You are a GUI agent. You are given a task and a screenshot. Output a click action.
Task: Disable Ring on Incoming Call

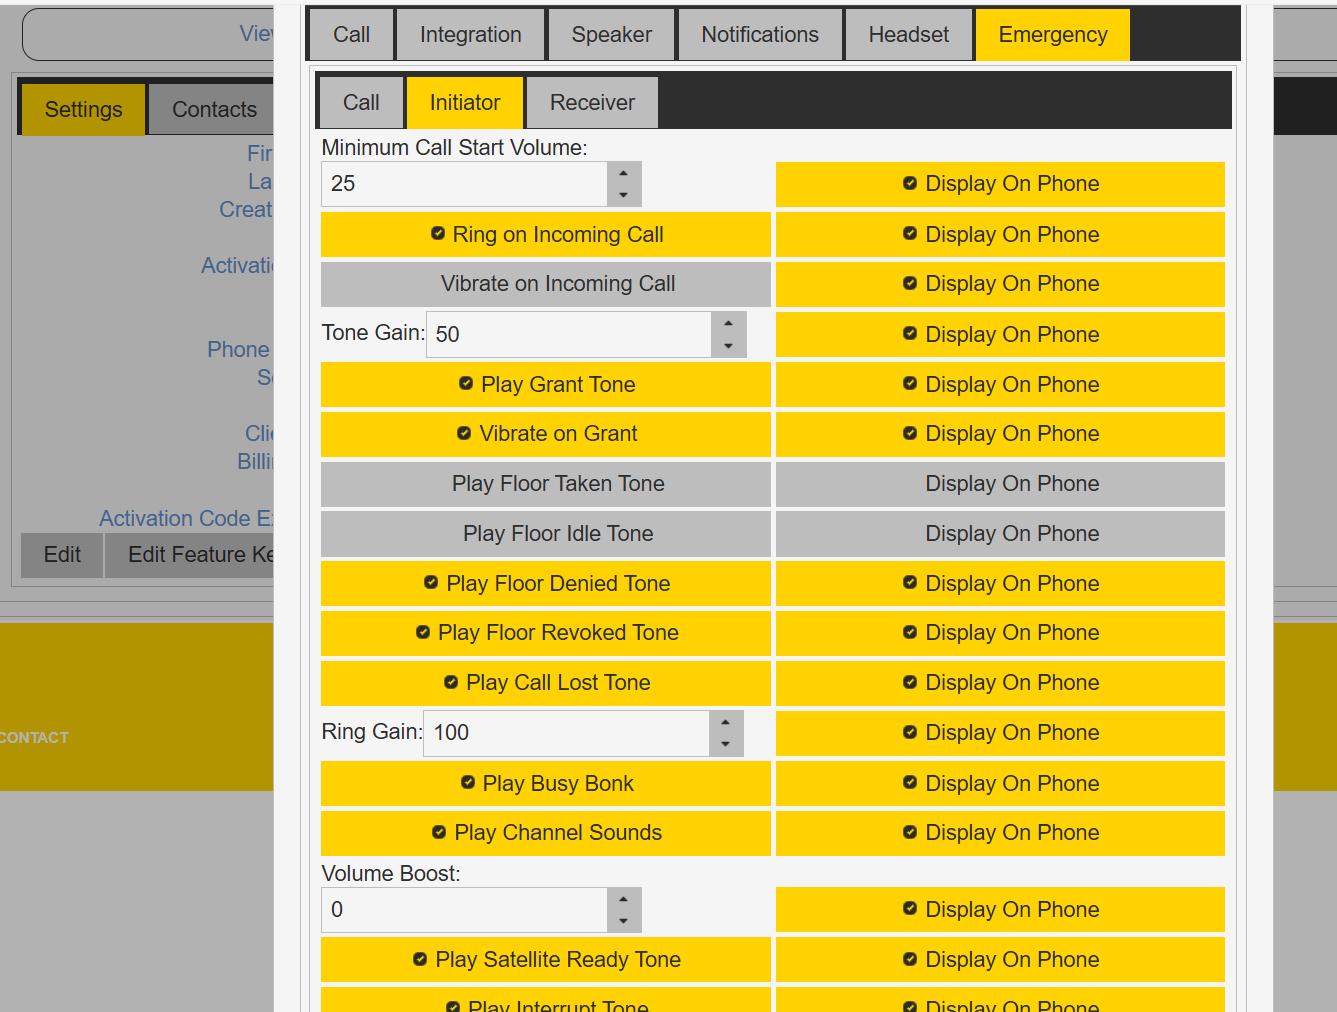tap(546, 235)
